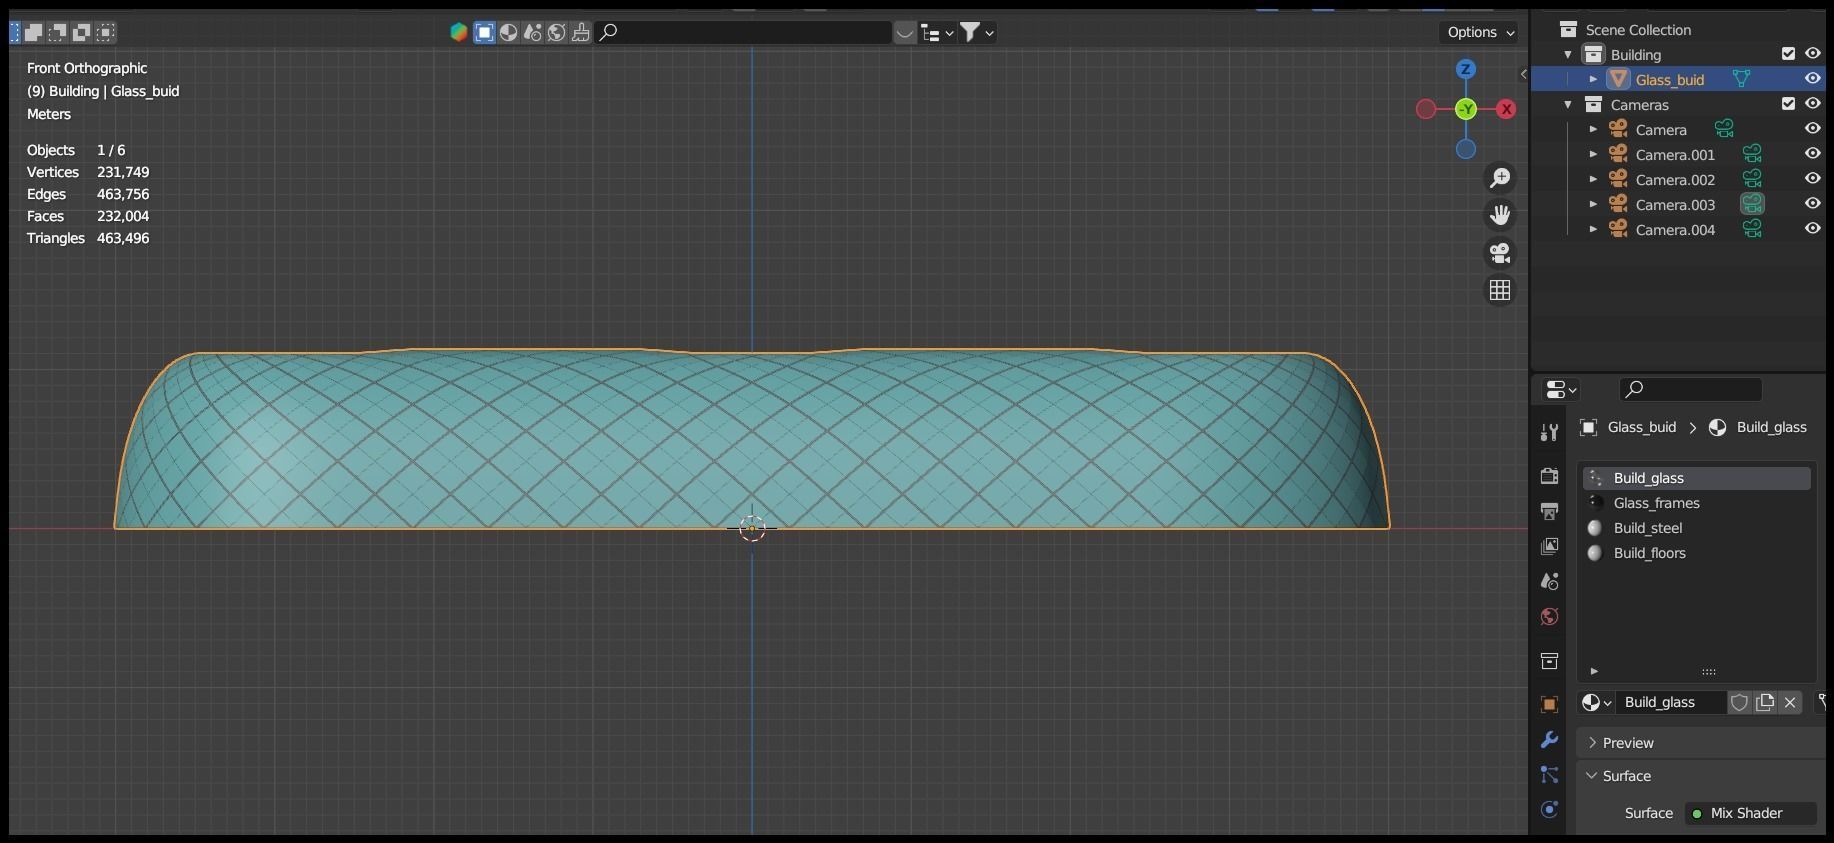1834x843 pixels.
Task: Duplicate the Build_glass material
Action: 1765,702
